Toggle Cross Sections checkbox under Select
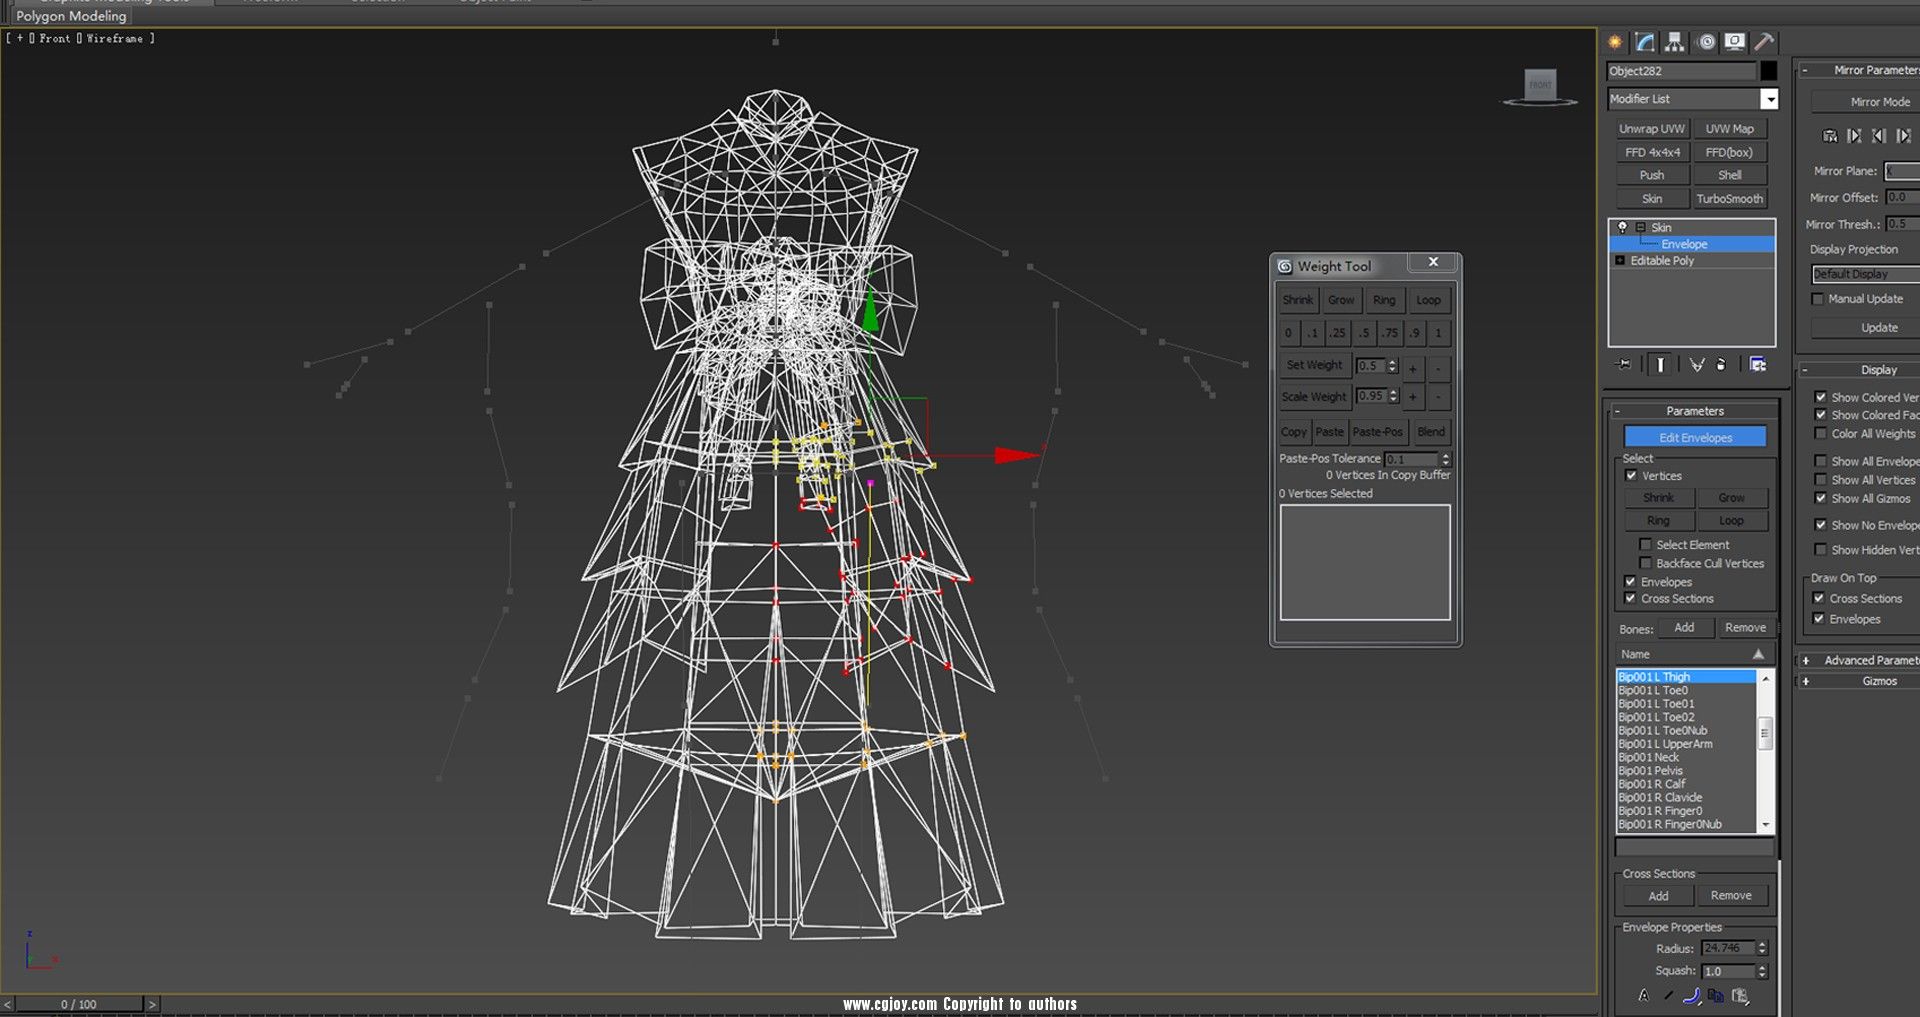 (1631, 598)
